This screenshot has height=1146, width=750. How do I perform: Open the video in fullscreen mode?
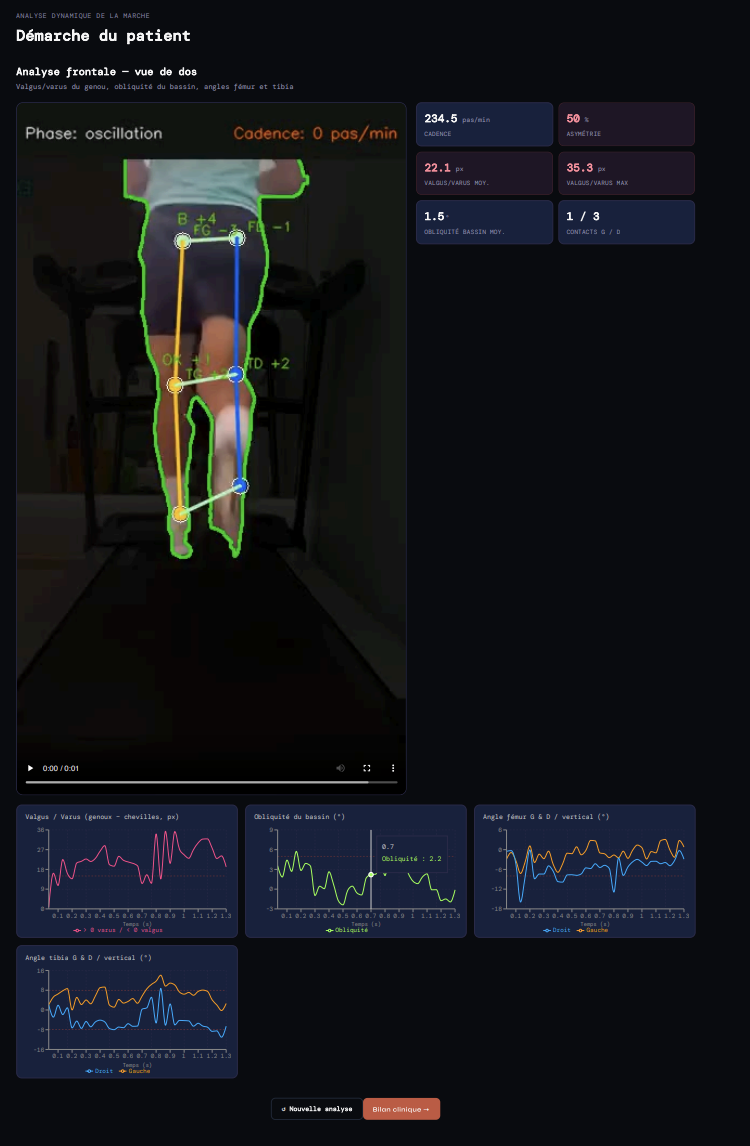(x=367, y=768)
